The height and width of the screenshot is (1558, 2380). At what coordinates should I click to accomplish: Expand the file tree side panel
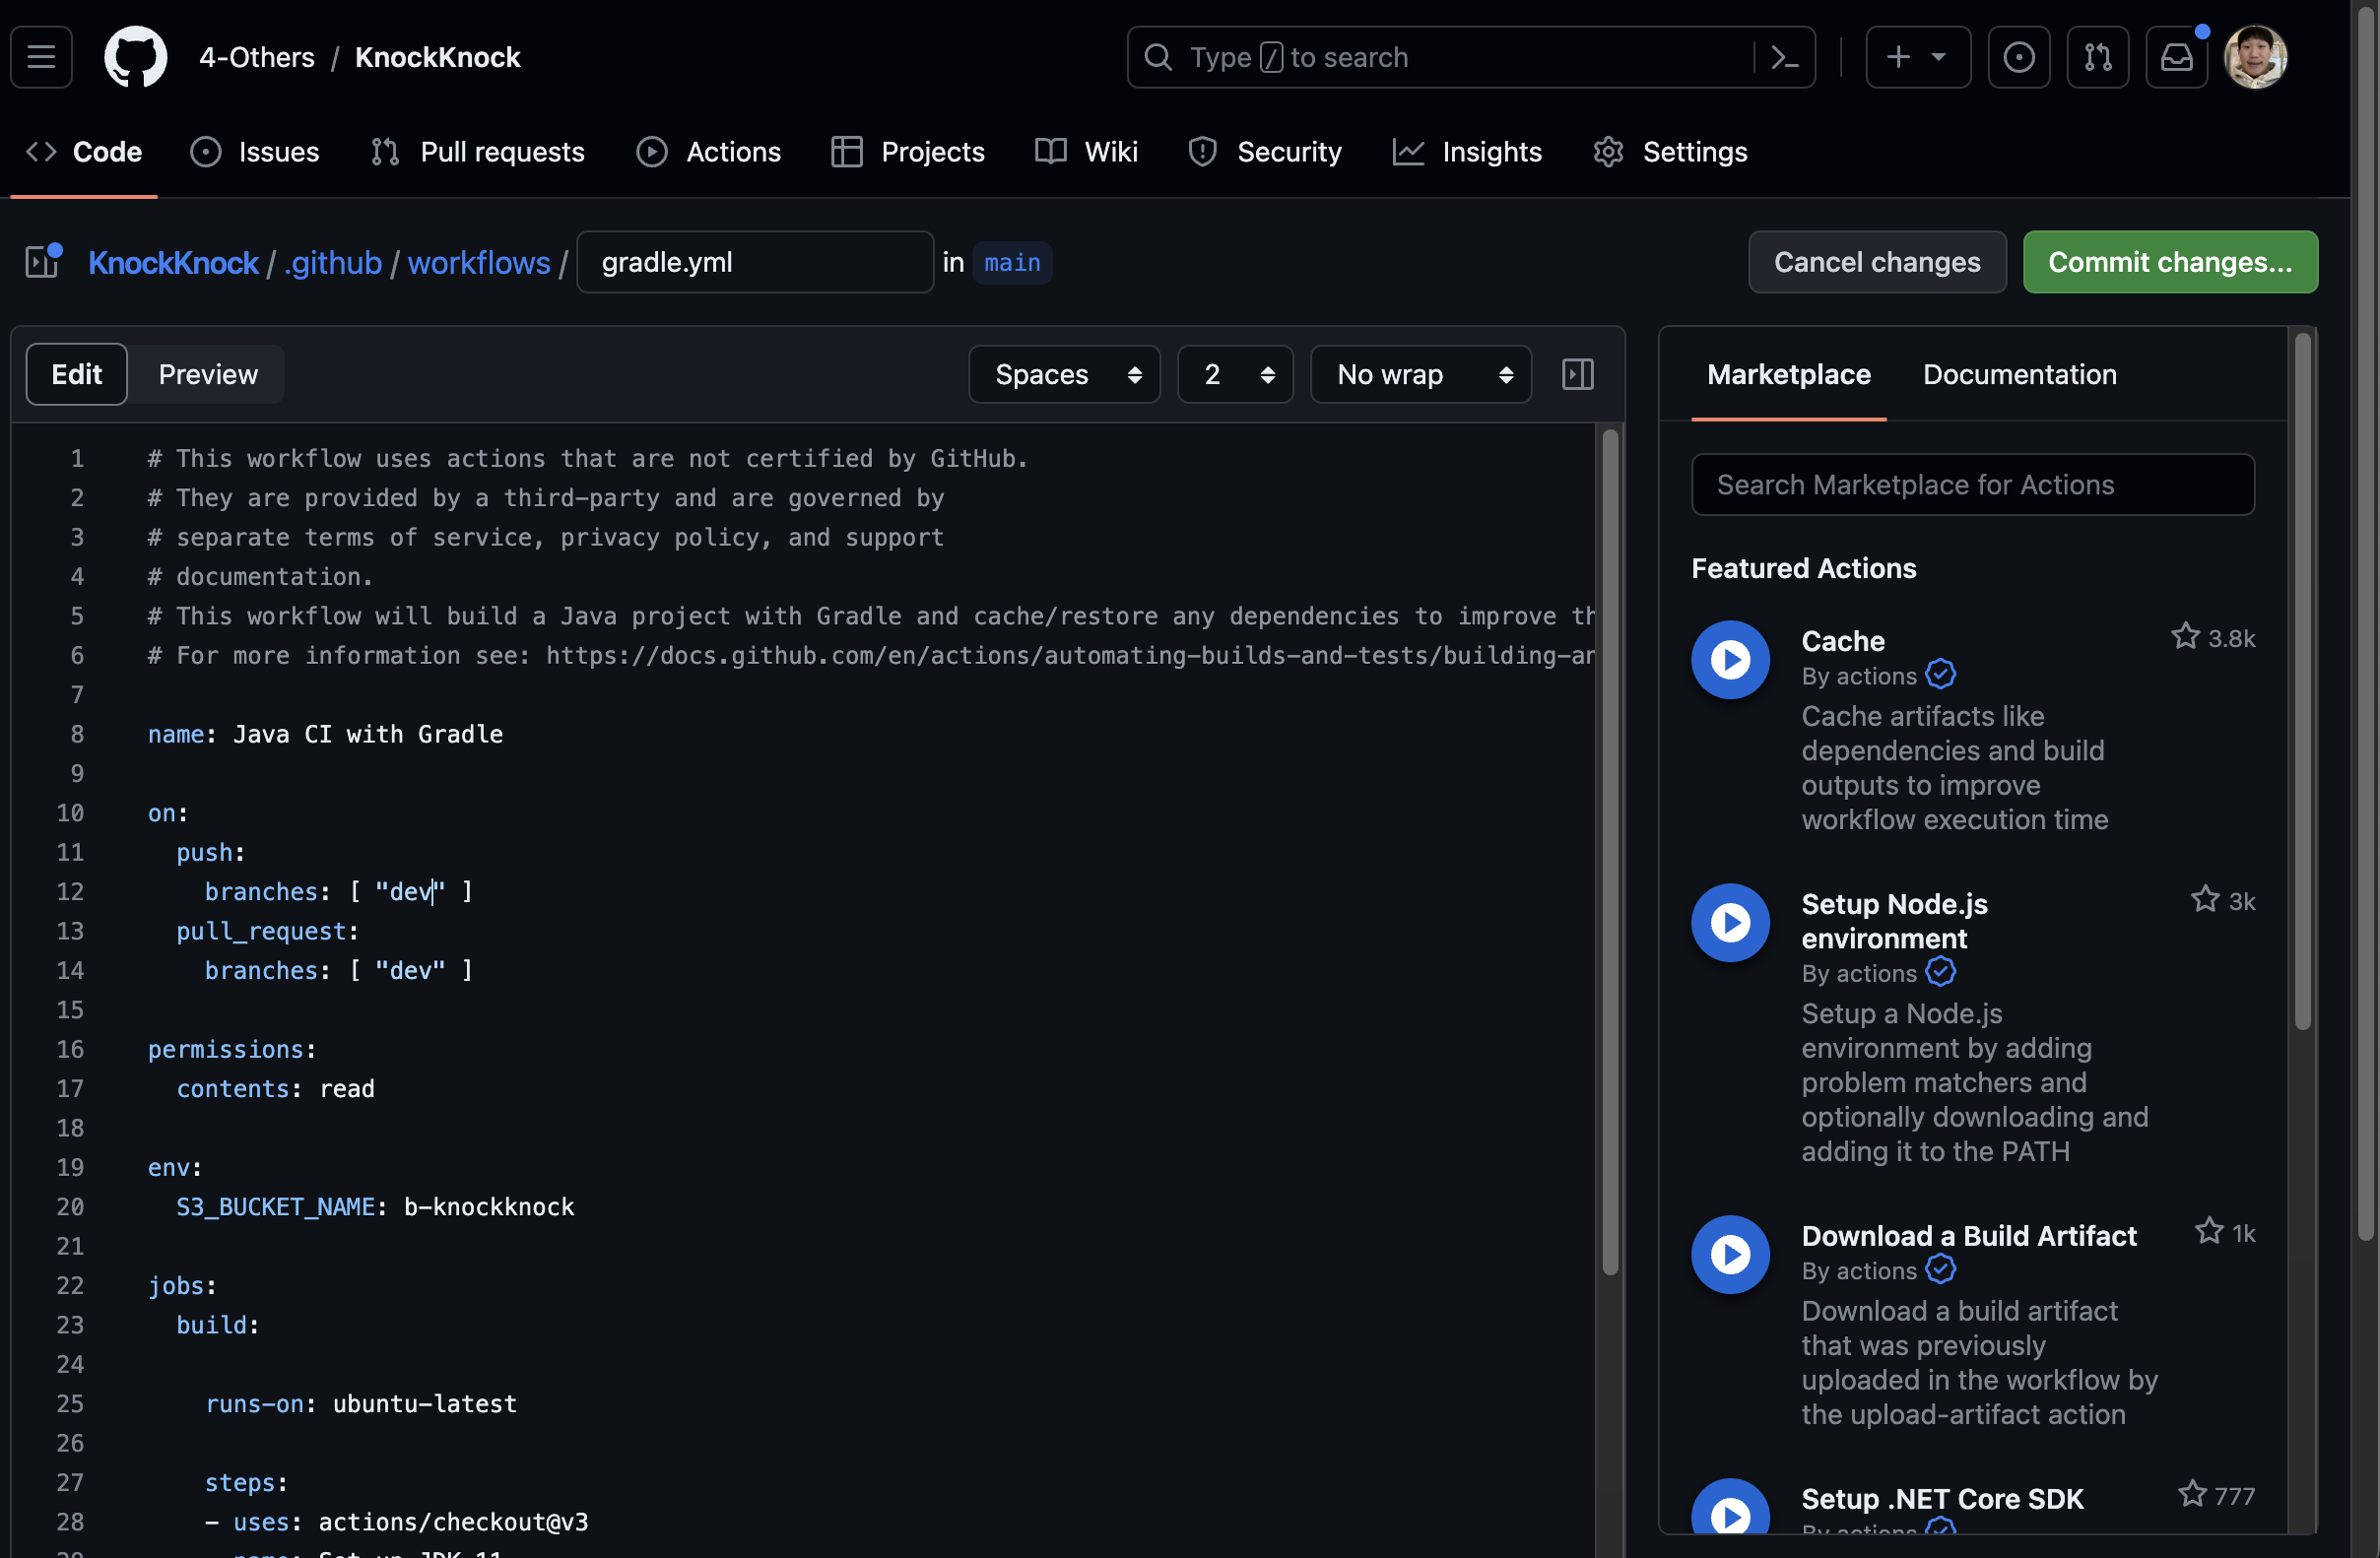43,262
